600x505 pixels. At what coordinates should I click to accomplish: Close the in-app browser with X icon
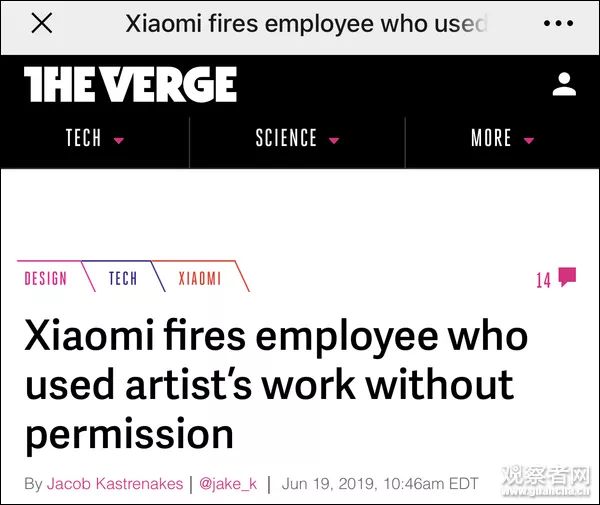click(x=41, y=24)
